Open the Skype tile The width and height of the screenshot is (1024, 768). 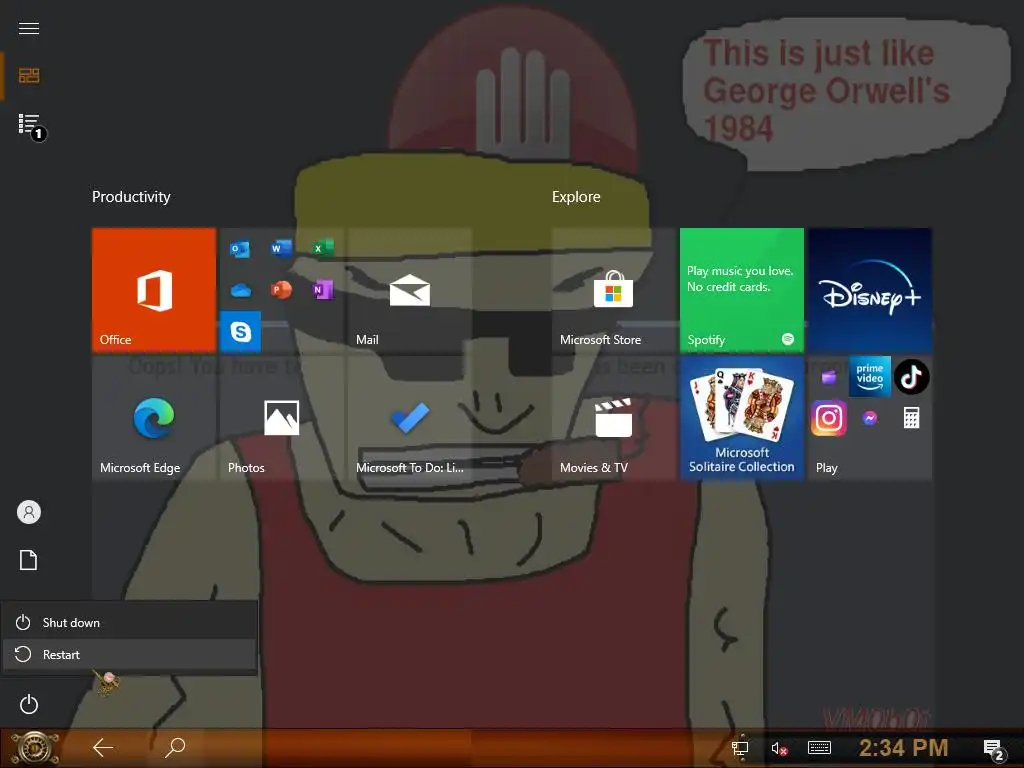pos(240,332)
